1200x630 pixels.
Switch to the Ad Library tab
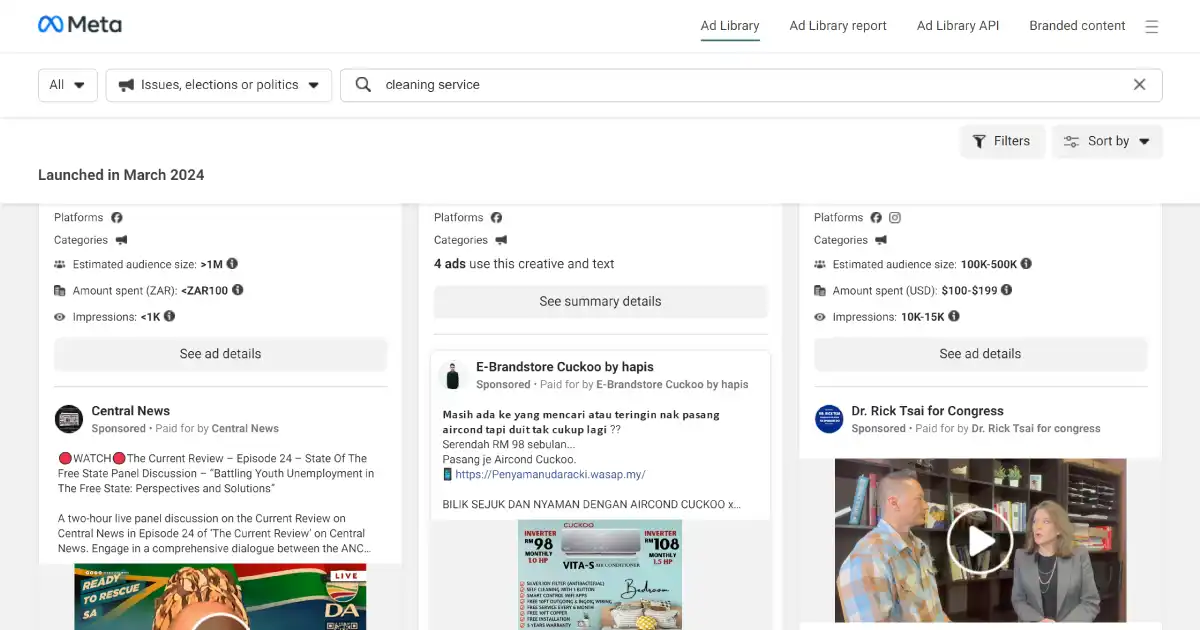click(x=730, y=26)
